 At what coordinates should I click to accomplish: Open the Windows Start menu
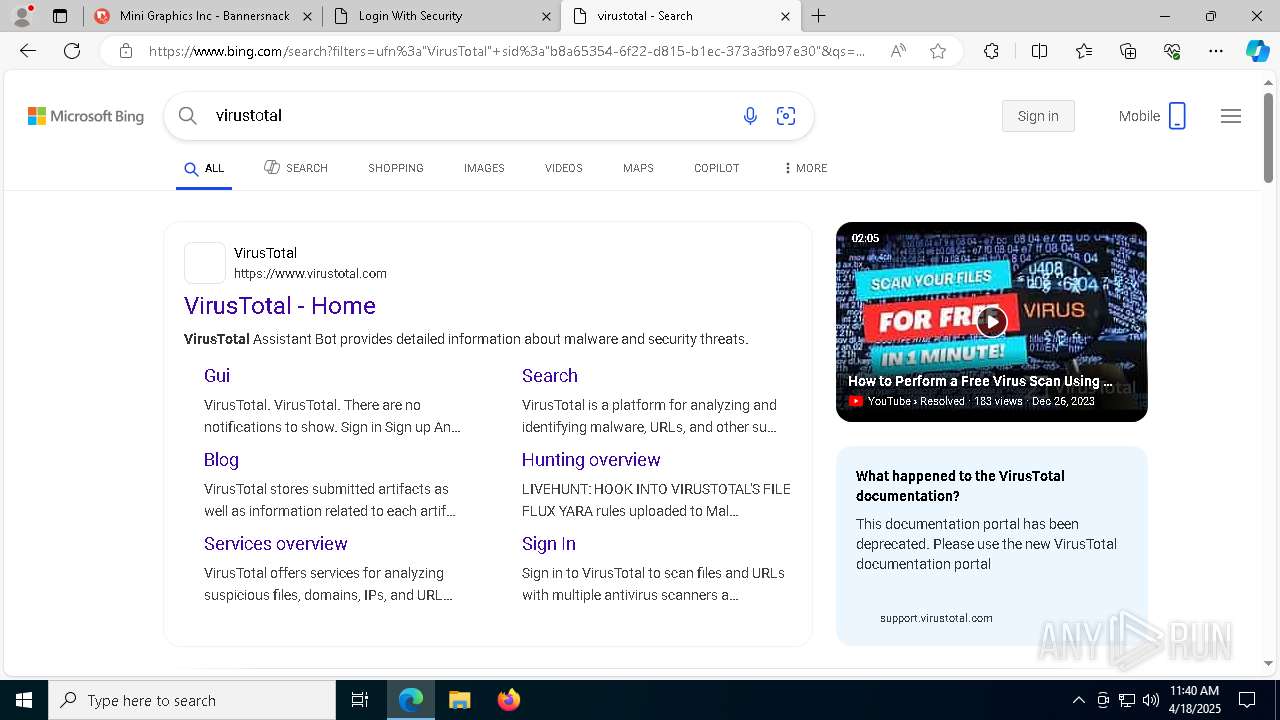24,700
